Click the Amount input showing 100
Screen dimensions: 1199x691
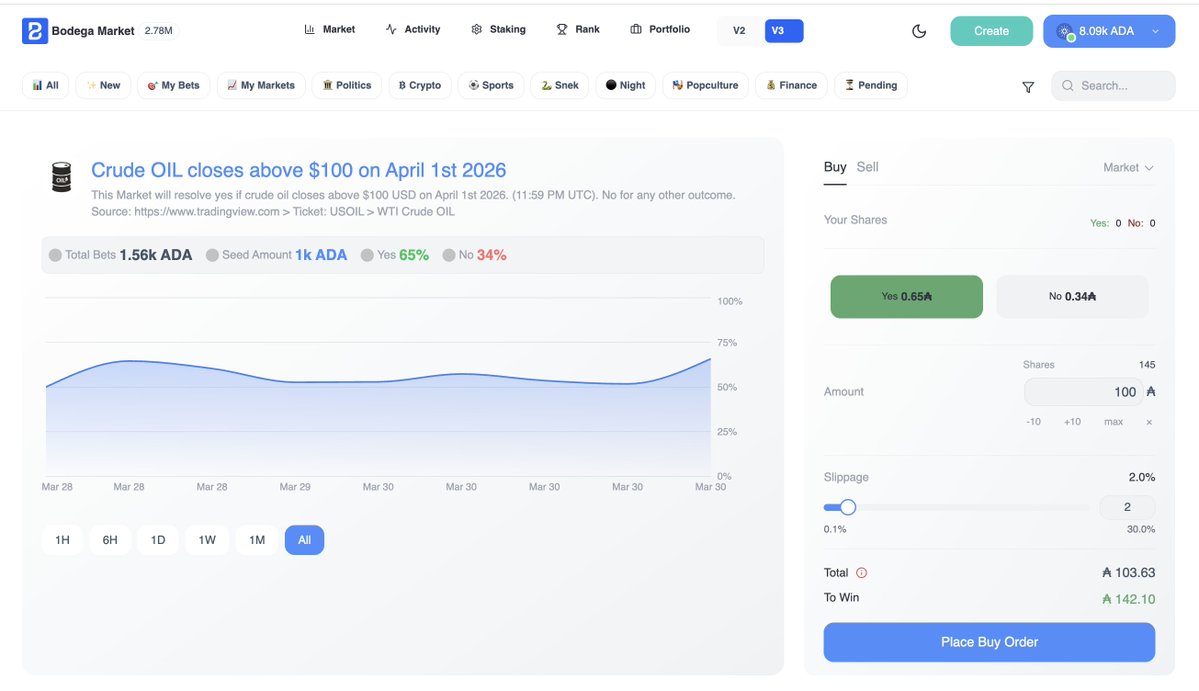(1084, 392)
